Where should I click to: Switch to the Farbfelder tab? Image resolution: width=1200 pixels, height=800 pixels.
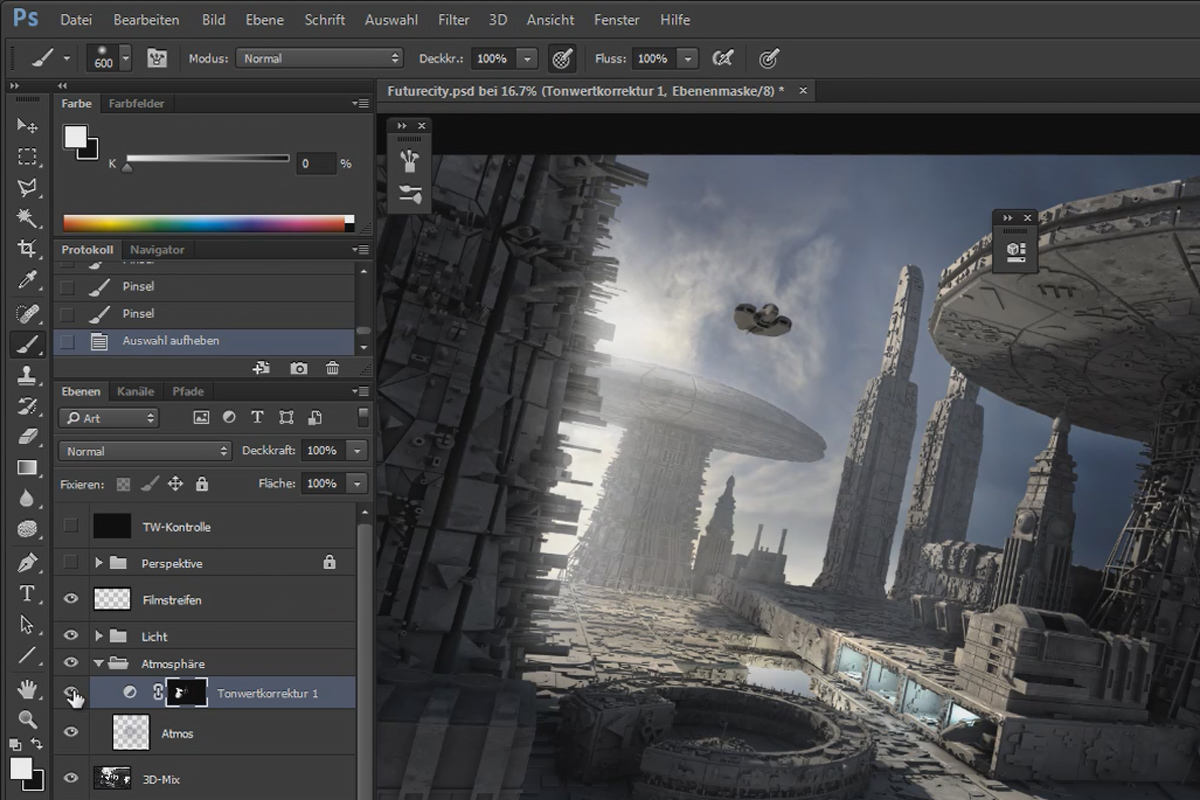136,103
